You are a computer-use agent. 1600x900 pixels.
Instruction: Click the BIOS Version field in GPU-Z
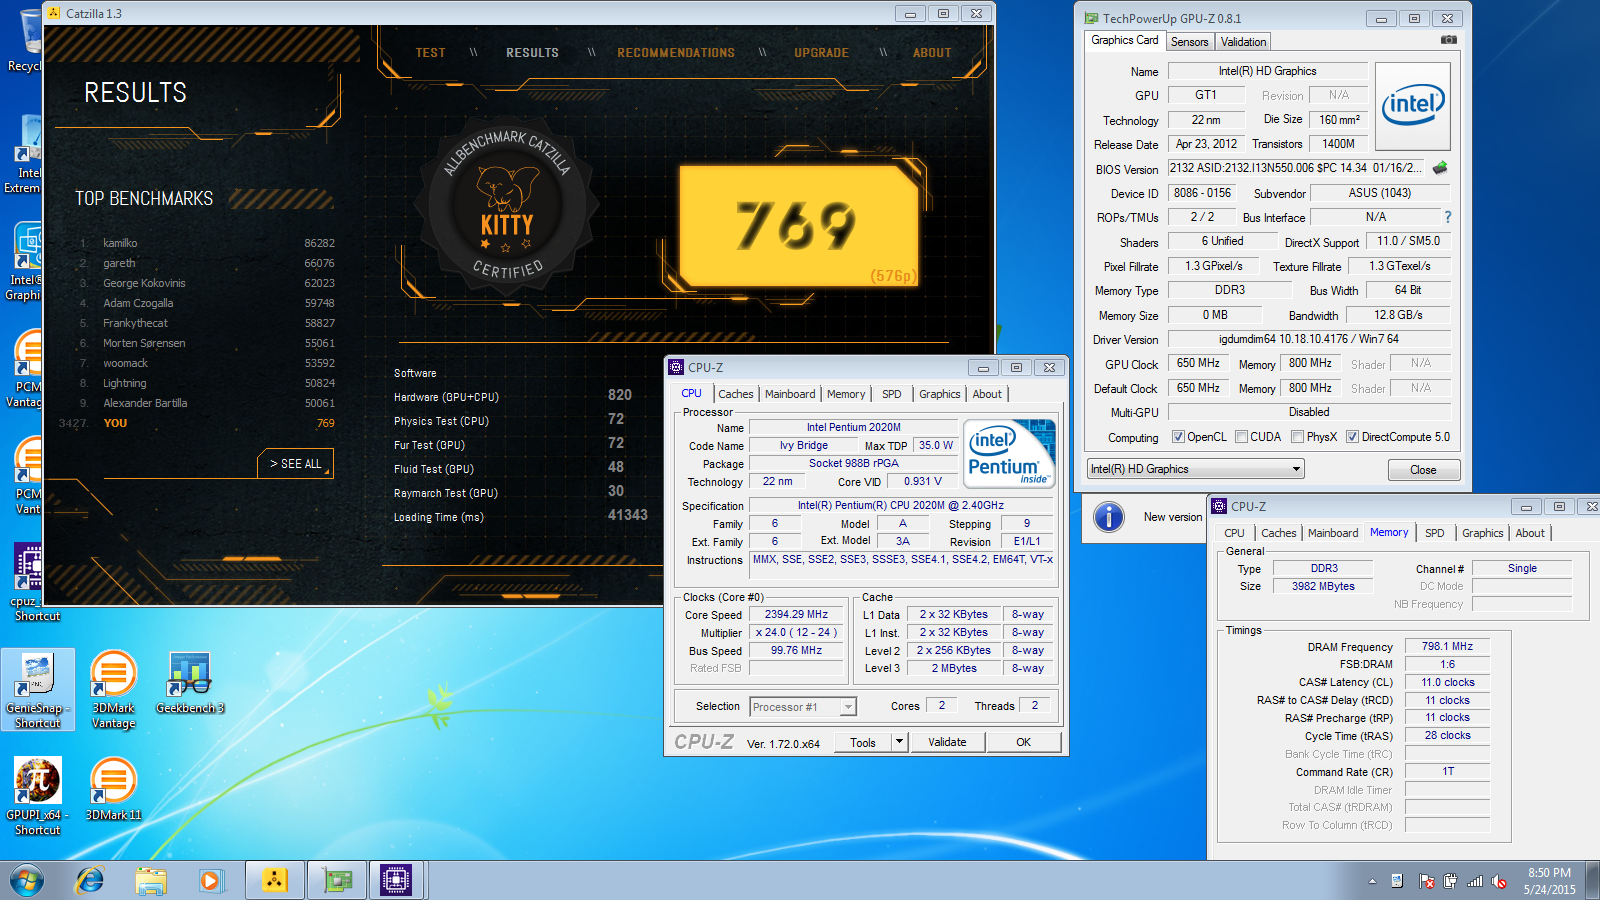pos(1298,169)
